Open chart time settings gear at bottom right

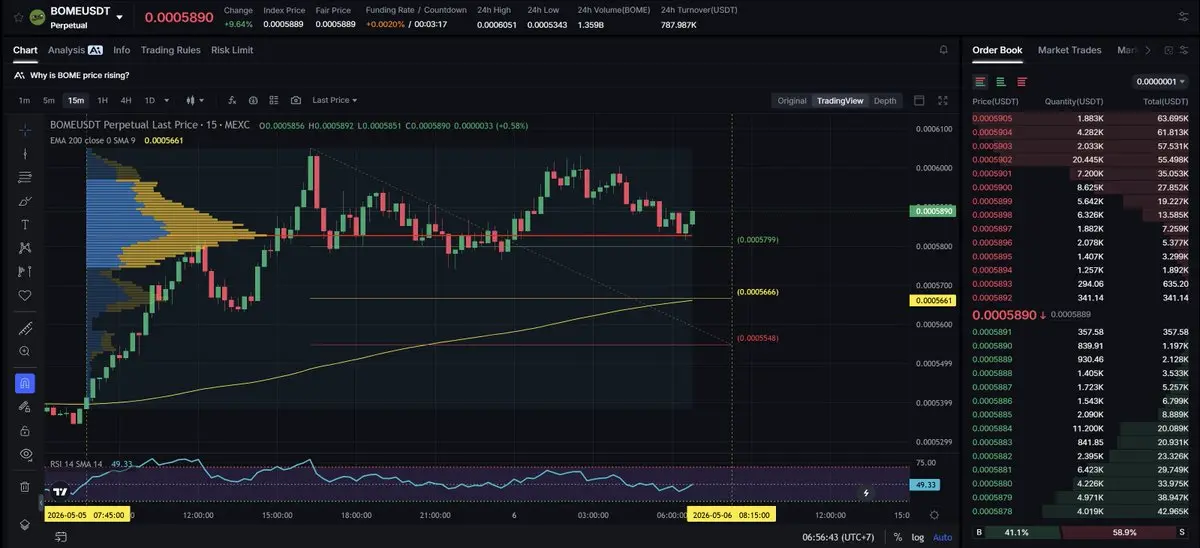[934, 514]
